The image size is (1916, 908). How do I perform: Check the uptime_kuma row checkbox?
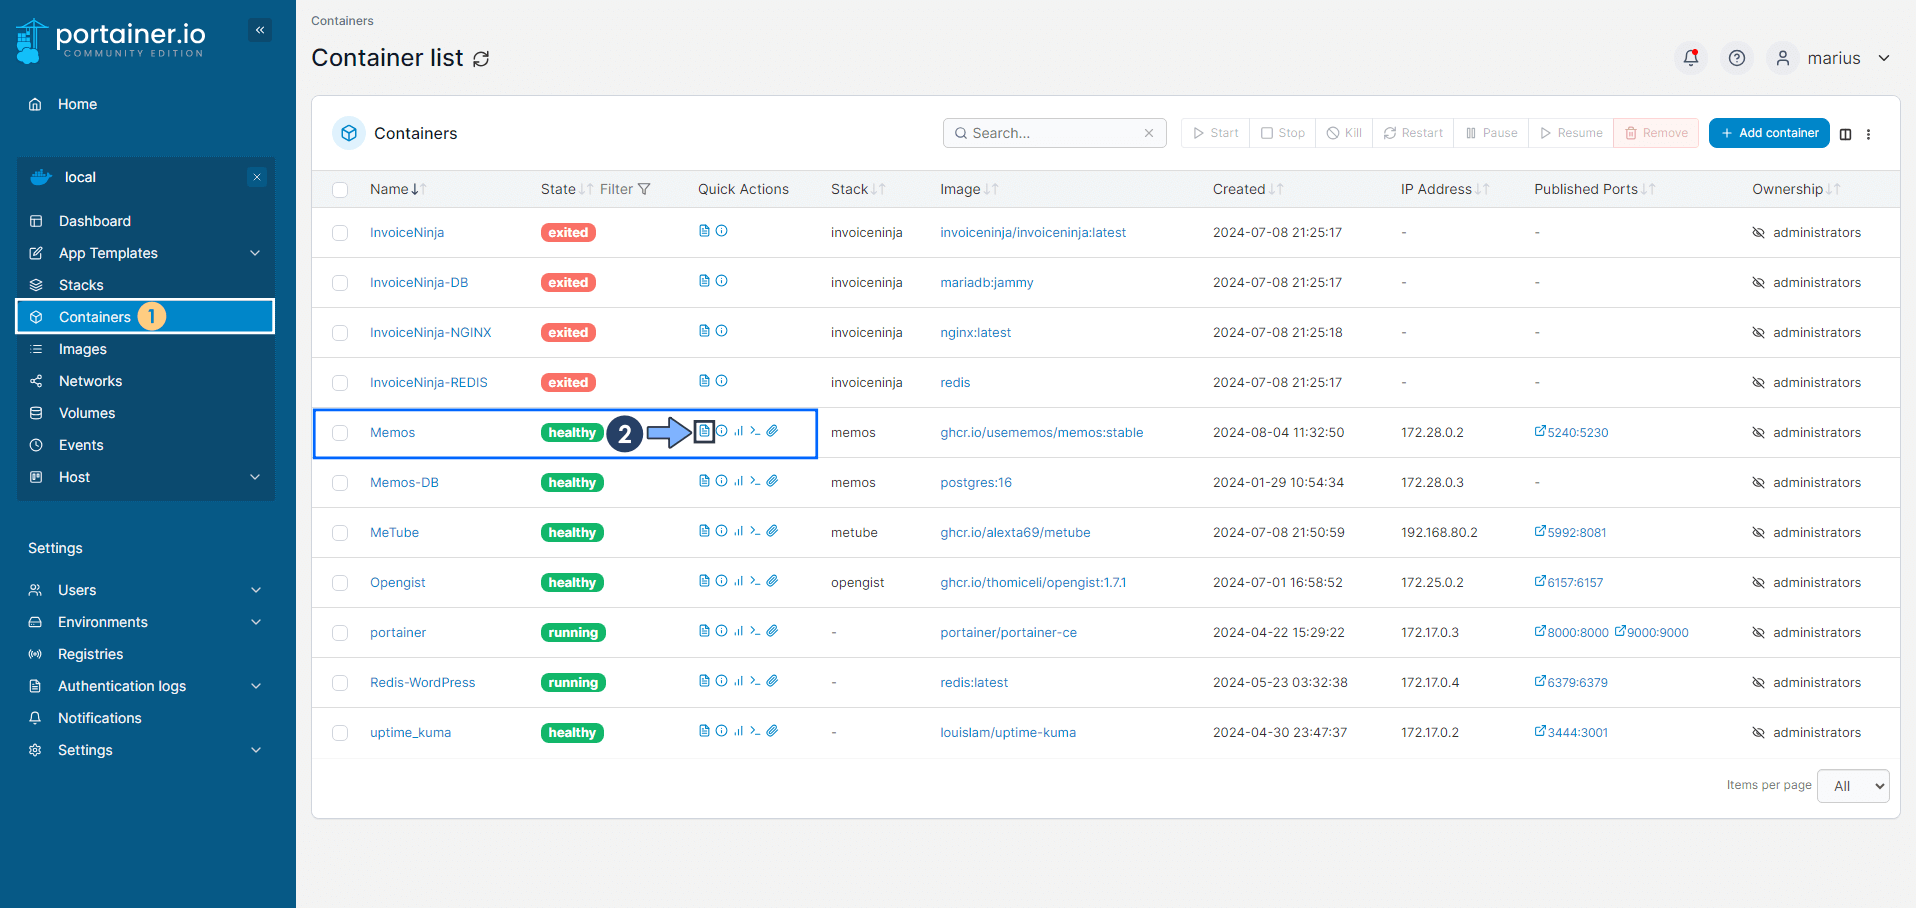click(340, 733)
